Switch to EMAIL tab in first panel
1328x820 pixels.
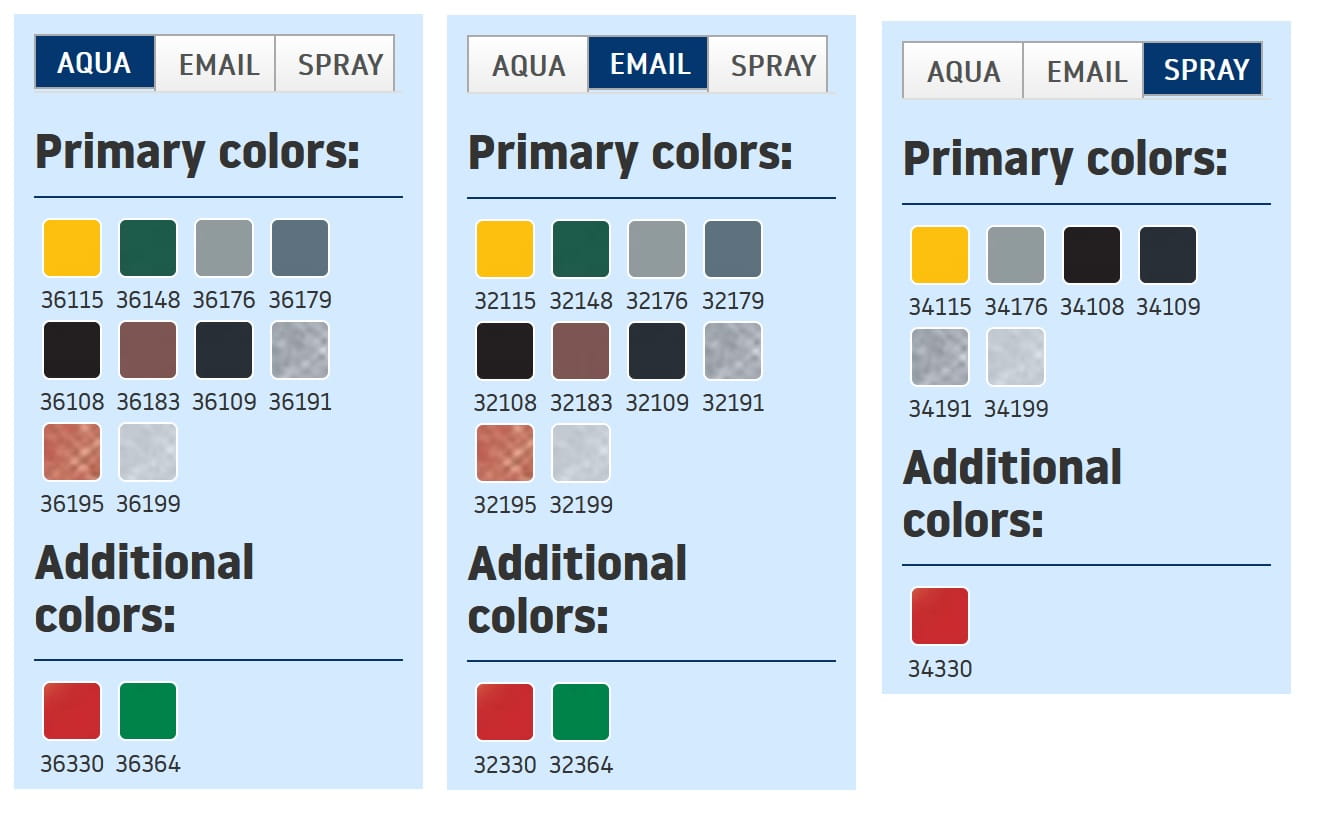point(216,64)
